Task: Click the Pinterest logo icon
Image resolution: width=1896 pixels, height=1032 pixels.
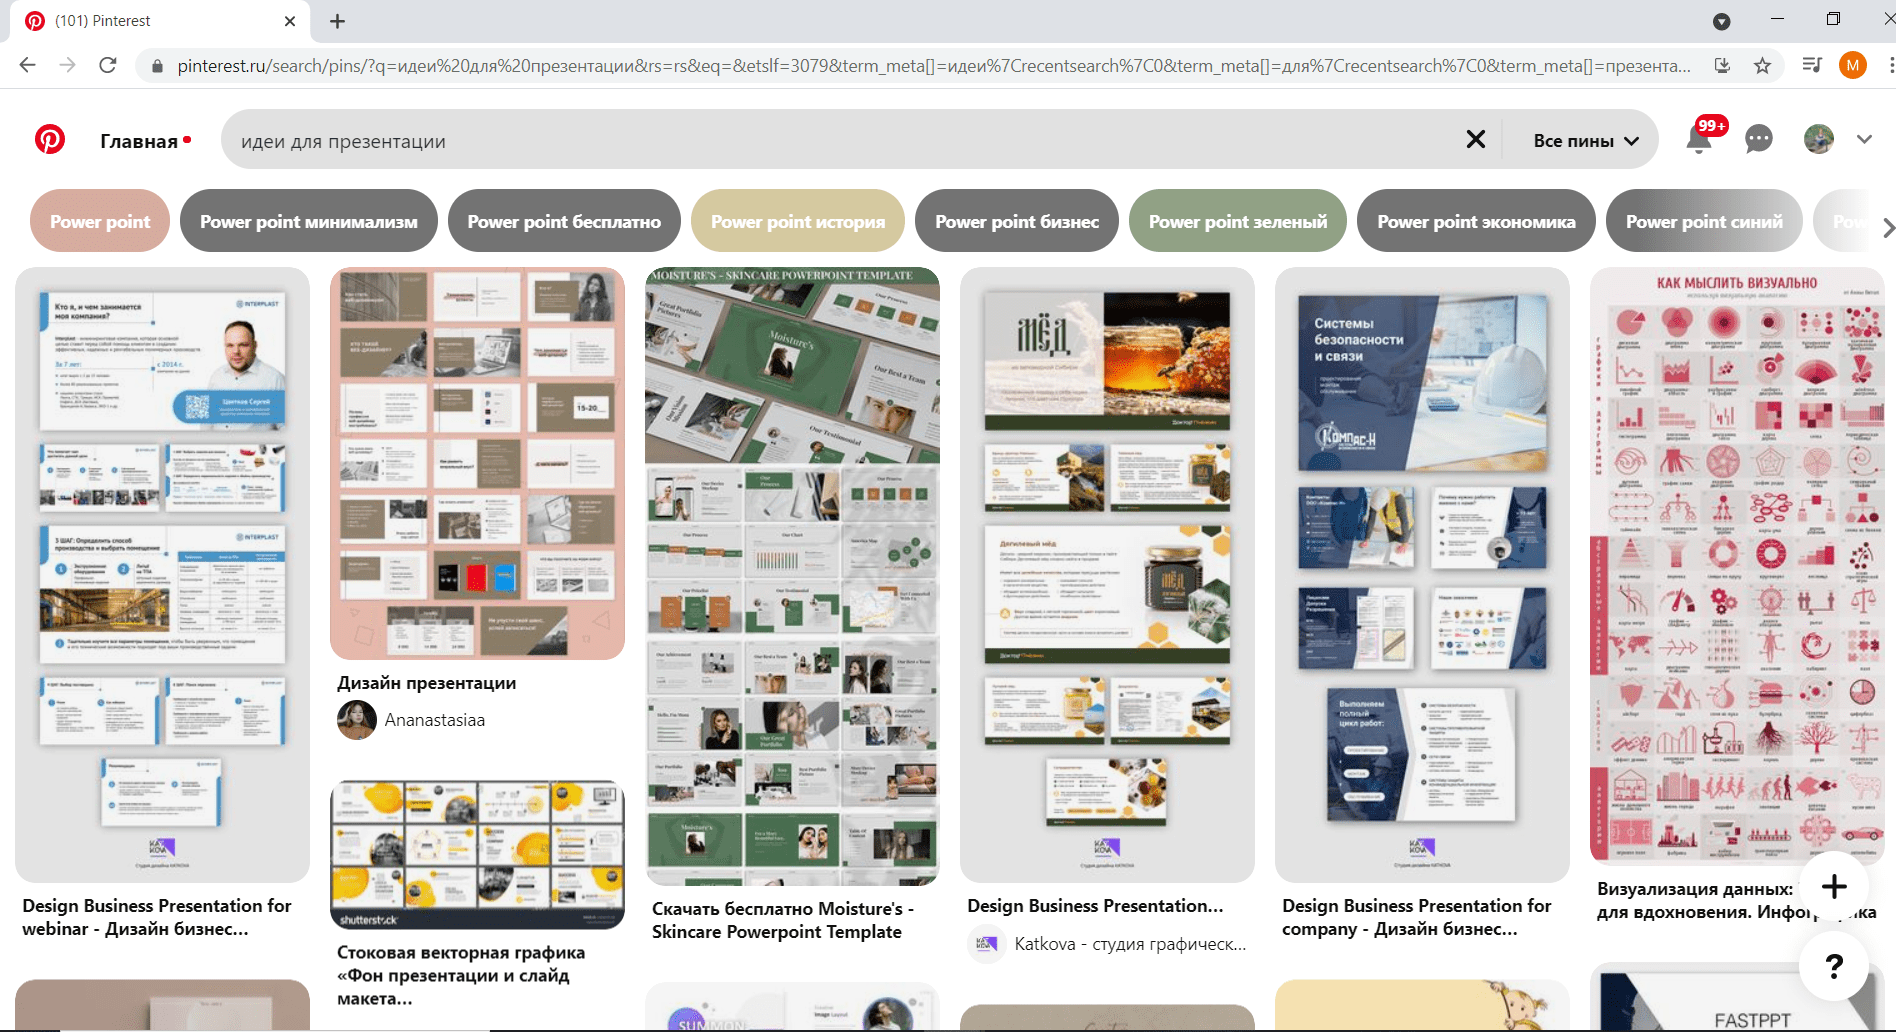Action: pos(49,140)
